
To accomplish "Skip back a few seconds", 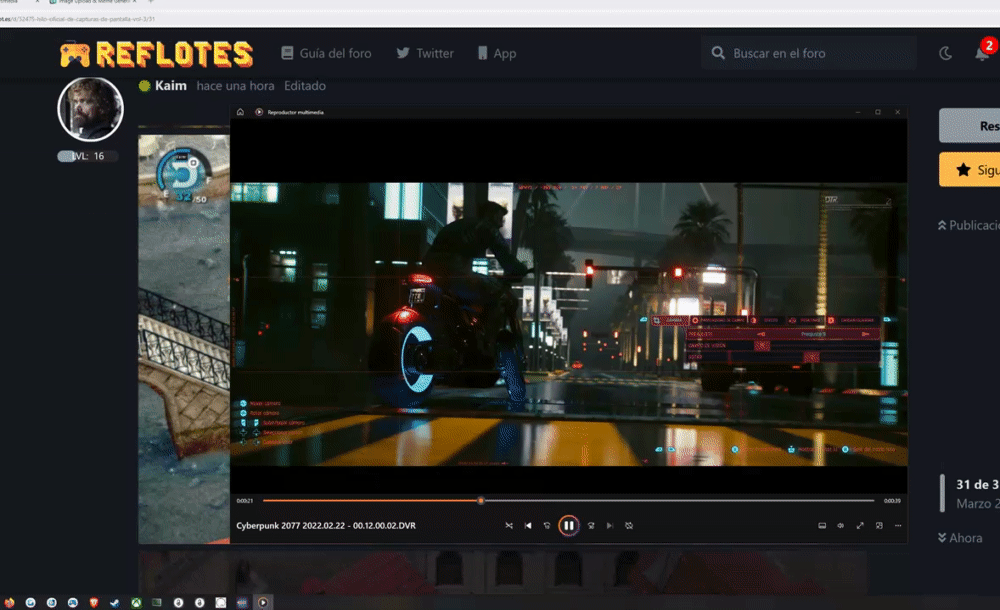I will click(547, 526).
